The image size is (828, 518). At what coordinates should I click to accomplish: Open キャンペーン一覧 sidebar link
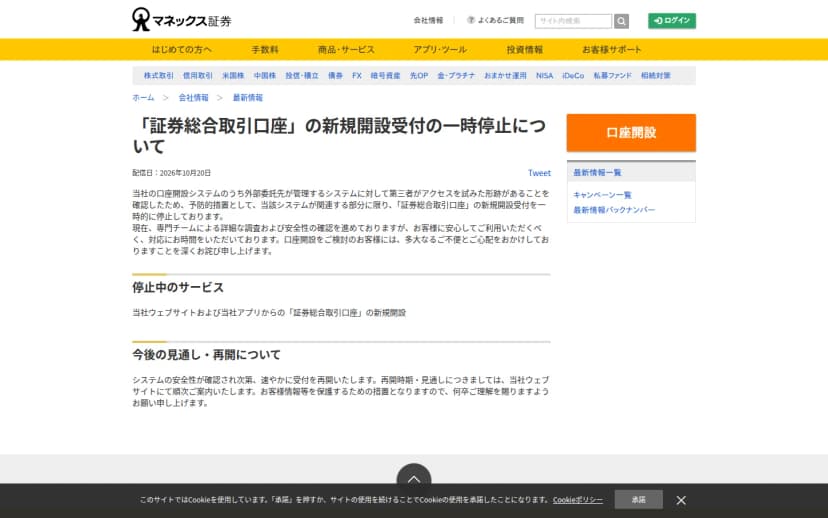coord(603,195)
